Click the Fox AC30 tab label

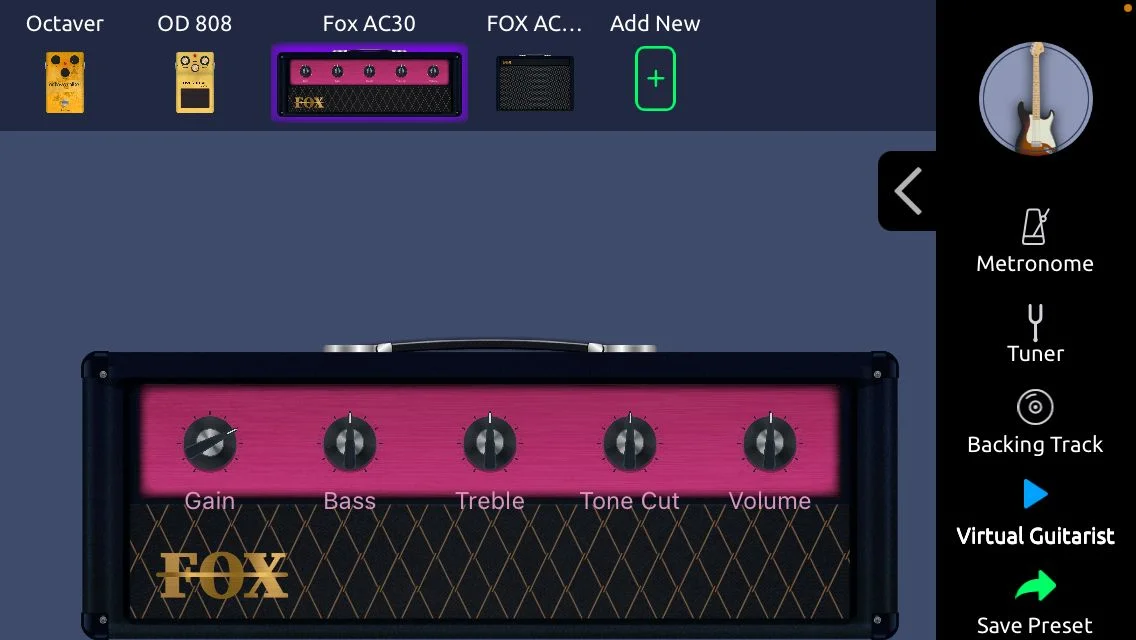[x=369, y=23]
